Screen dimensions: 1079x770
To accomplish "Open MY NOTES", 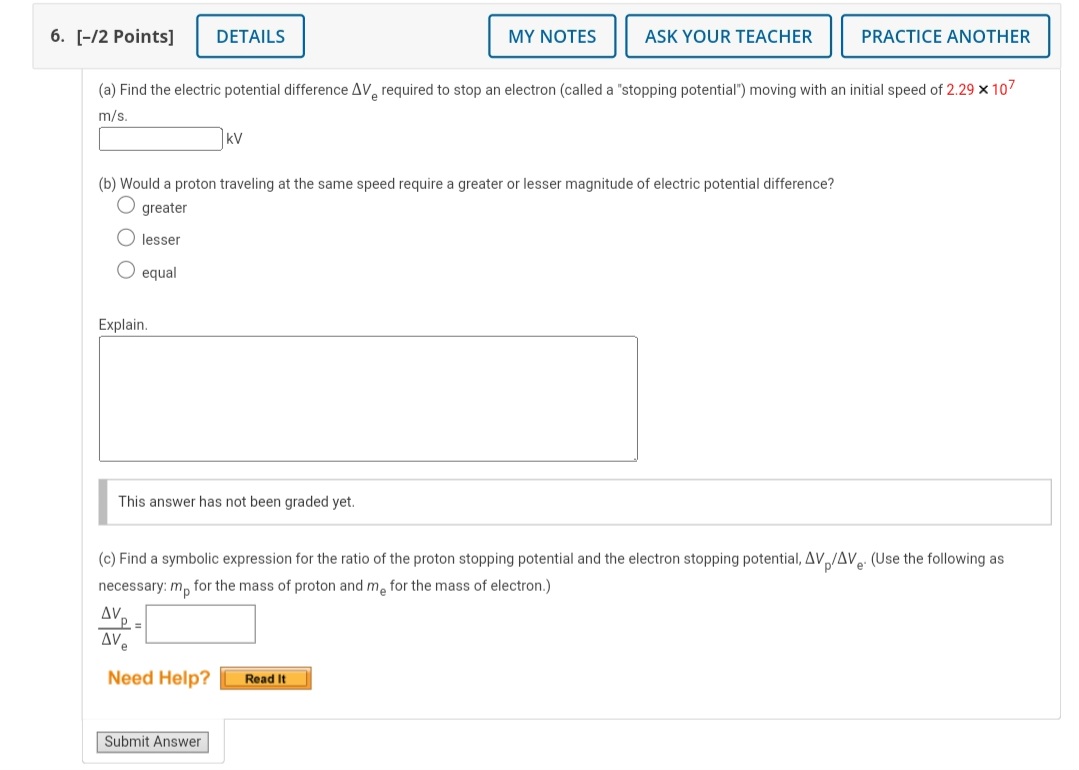I will pyautogui.click(x=551, y=35).
